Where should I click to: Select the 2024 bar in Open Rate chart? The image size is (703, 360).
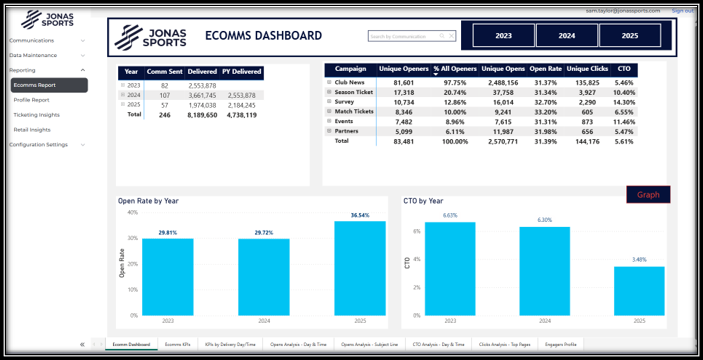pos(264,277)
